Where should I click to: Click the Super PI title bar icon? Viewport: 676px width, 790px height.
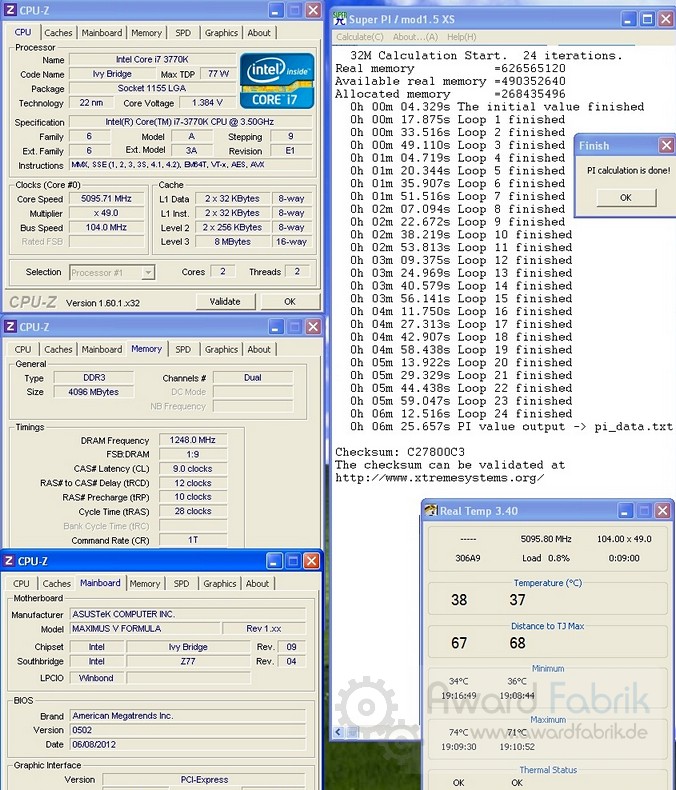(x=341, y=18)
